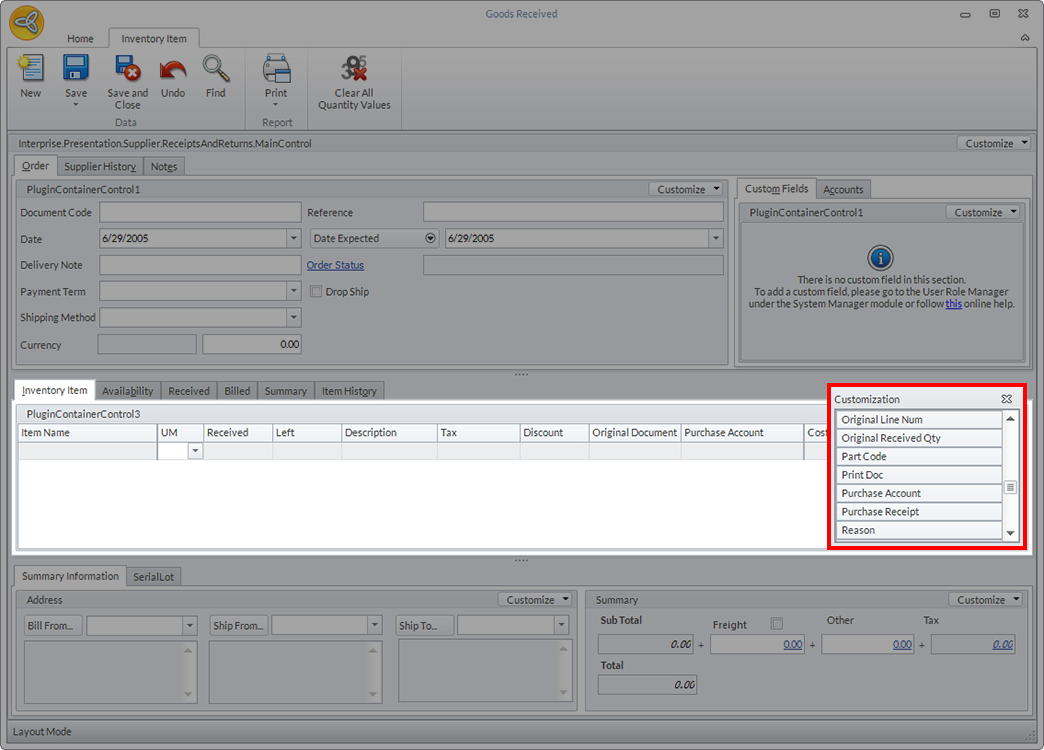Image resolution: width=1044 pixels, height=750 pixels.
Task: Click the Print icon
Action: click(276, 69)
